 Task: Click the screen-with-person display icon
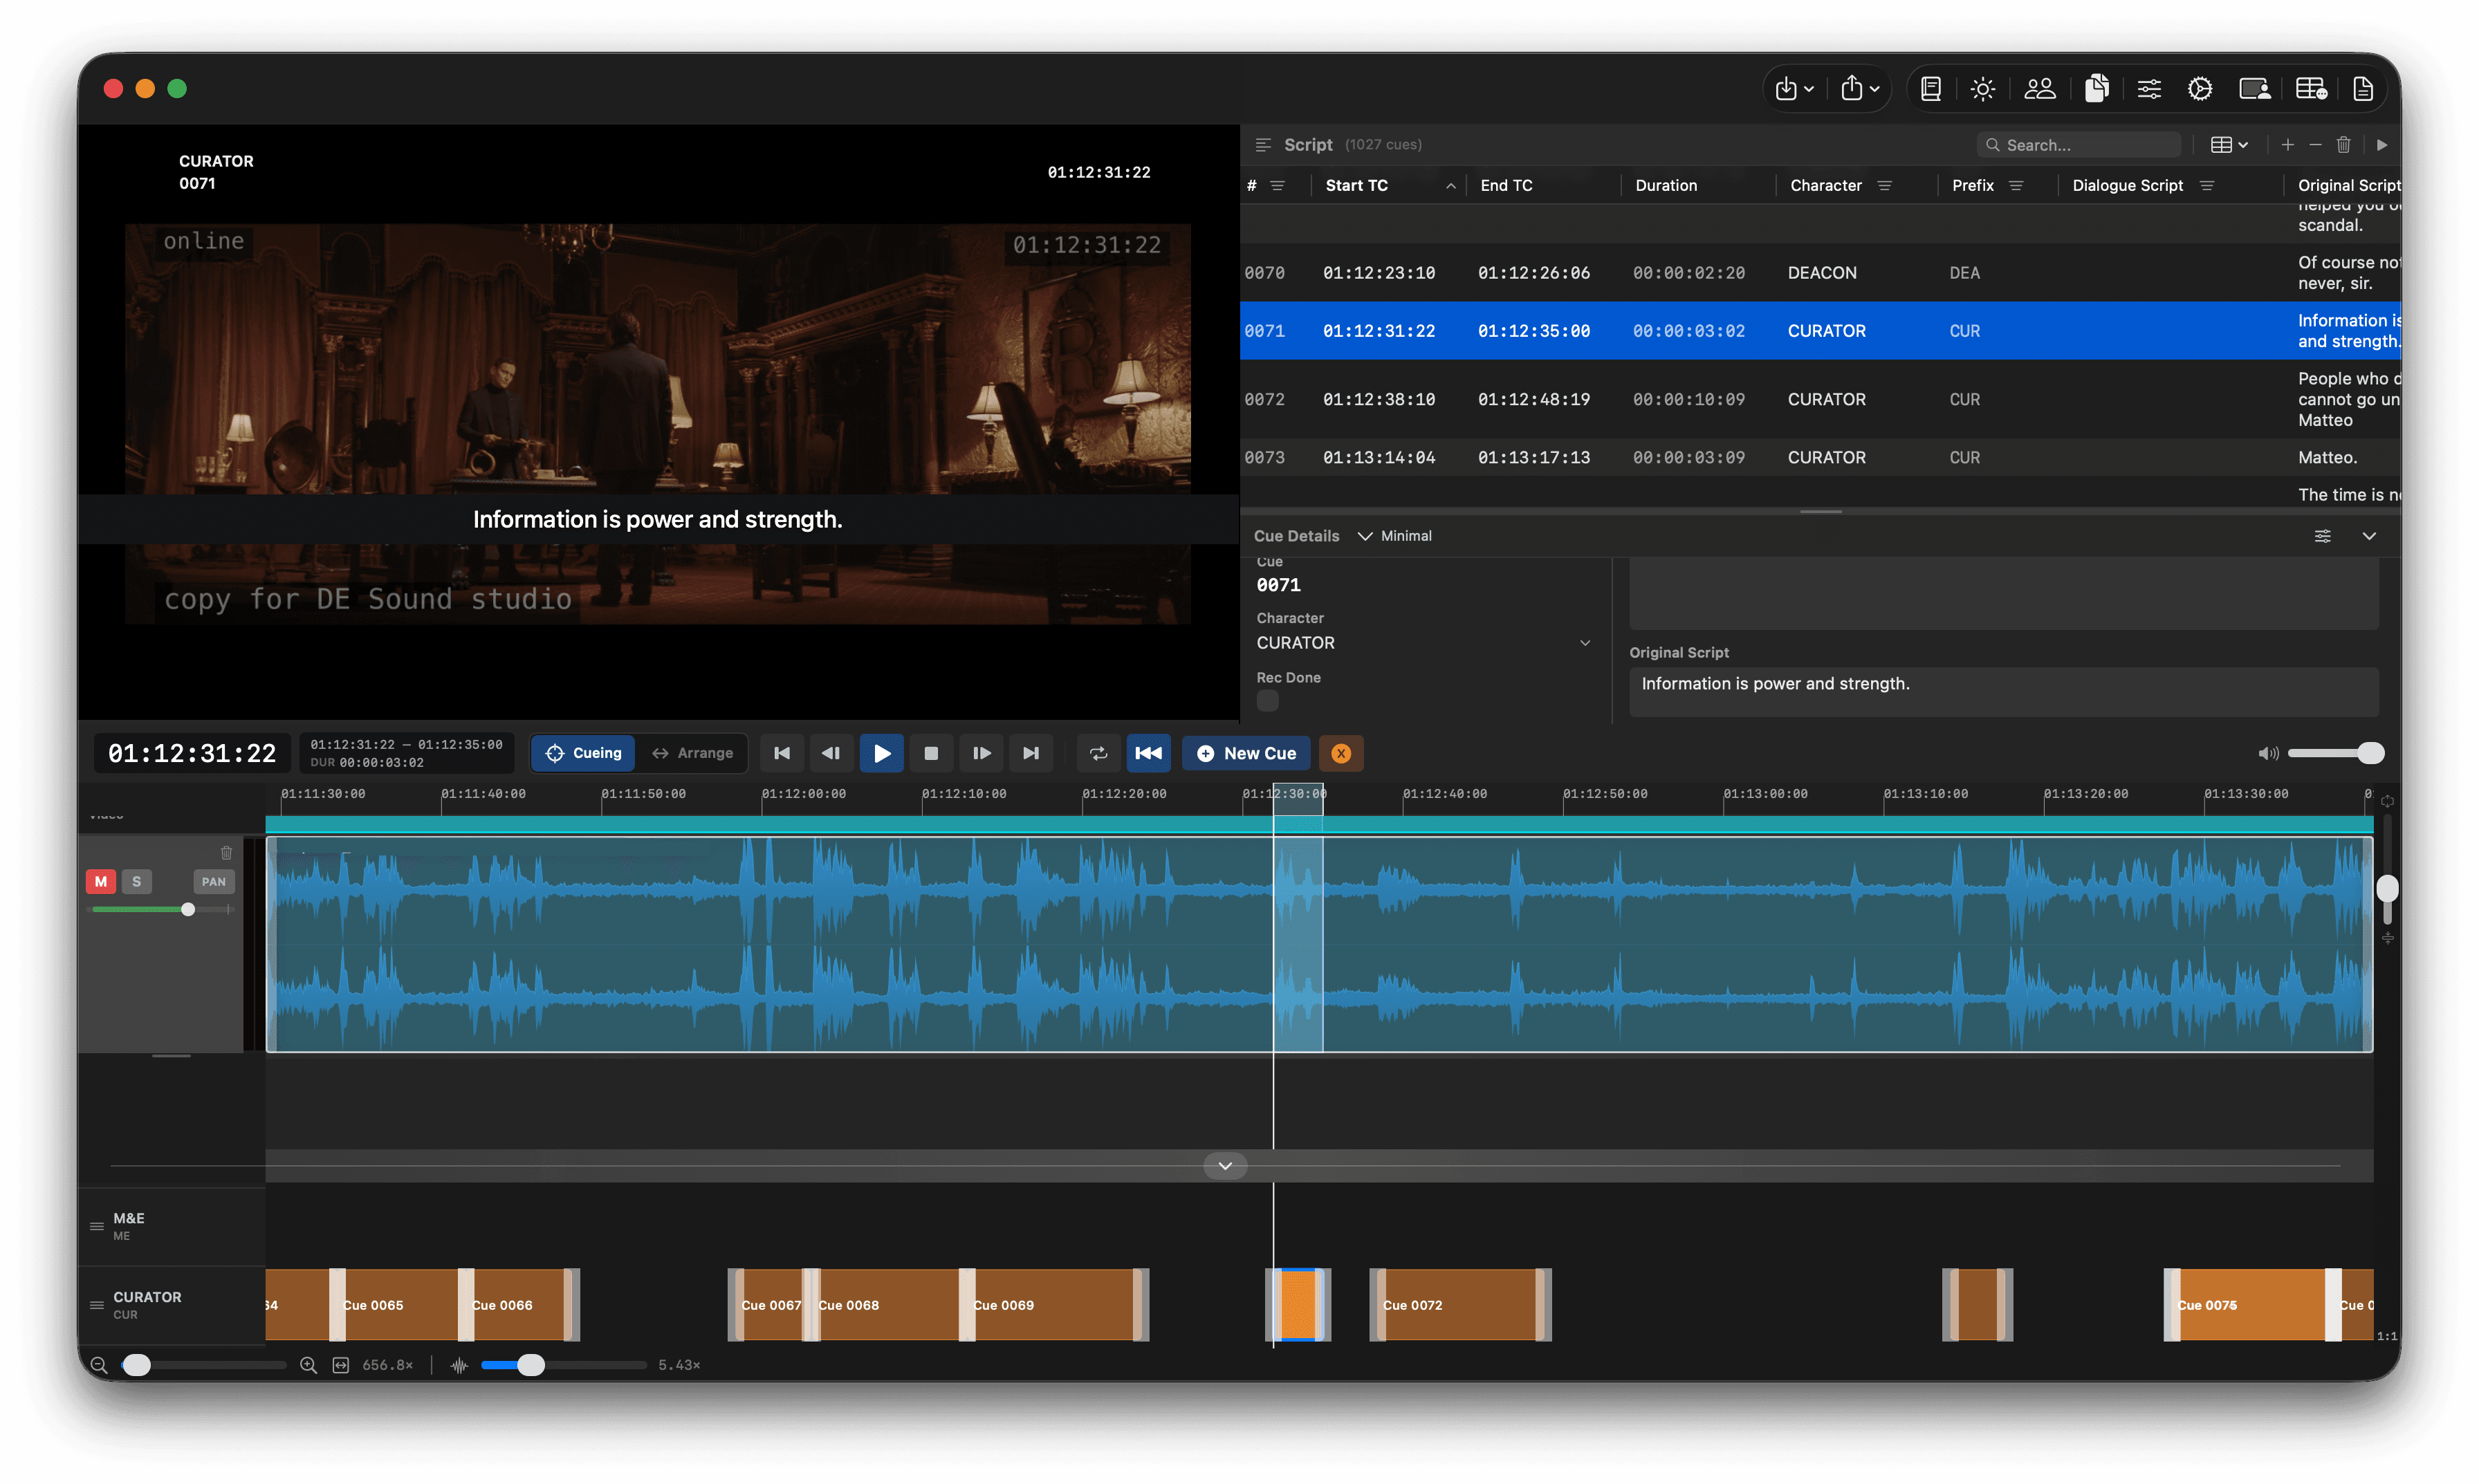point(2254,89)
